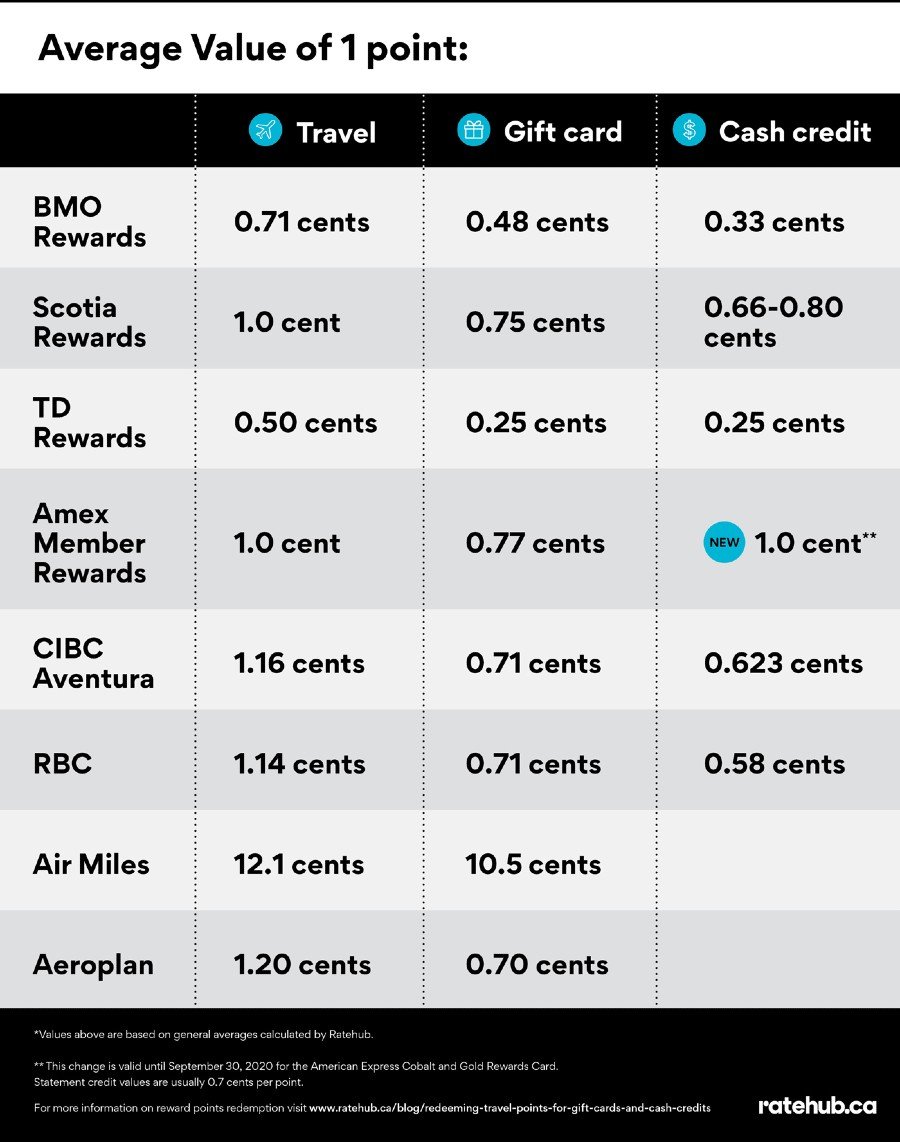Select the Gift card column header
The width and height of the screenshot is (900, 1142).
(x=540, y=132)
